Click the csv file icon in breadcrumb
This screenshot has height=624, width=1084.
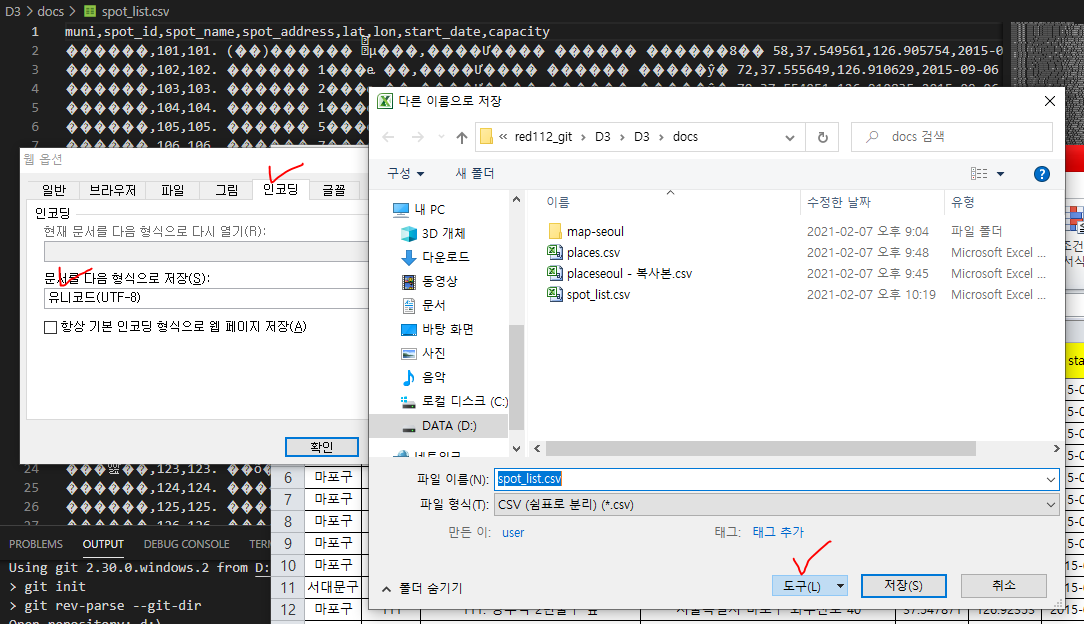pos(90,11)
